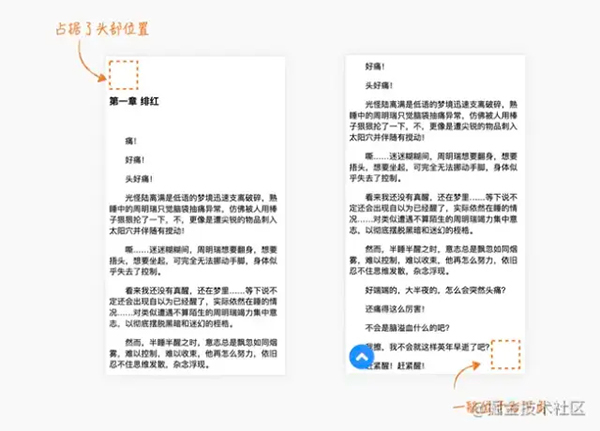Click the dashed orange square at right page bottom
This screenshot has height=431, width=600.
505,354
